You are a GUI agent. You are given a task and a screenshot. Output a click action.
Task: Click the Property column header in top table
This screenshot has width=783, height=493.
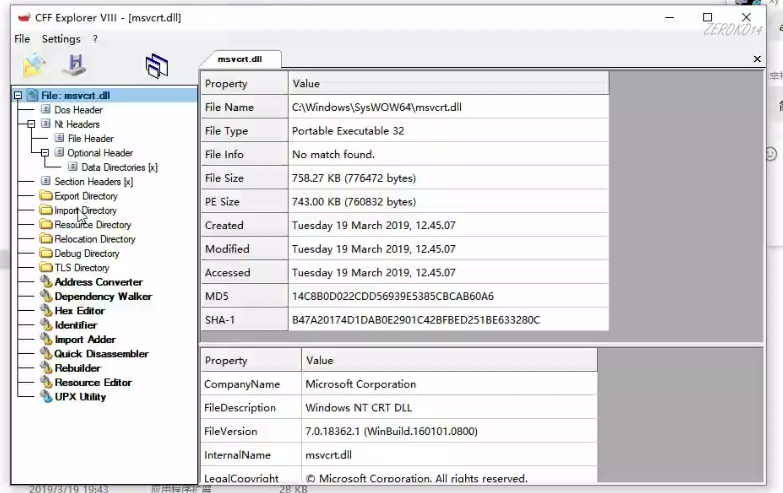[x=244, y=83]
